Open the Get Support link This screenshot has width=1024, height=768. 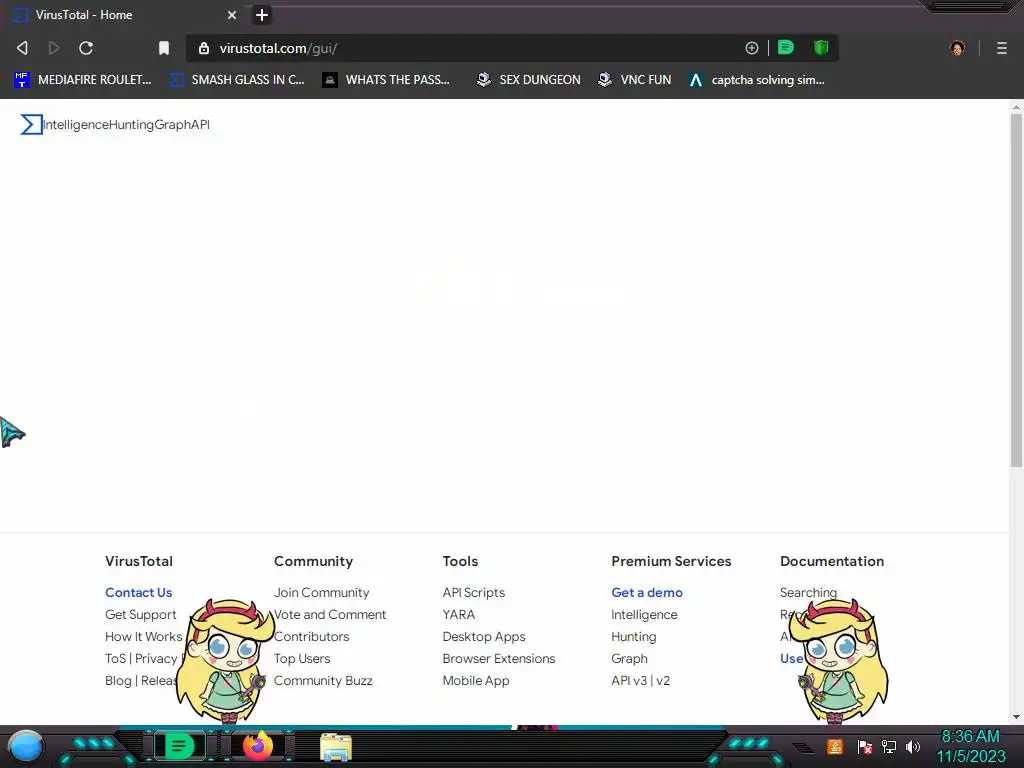tap(140, 615)
